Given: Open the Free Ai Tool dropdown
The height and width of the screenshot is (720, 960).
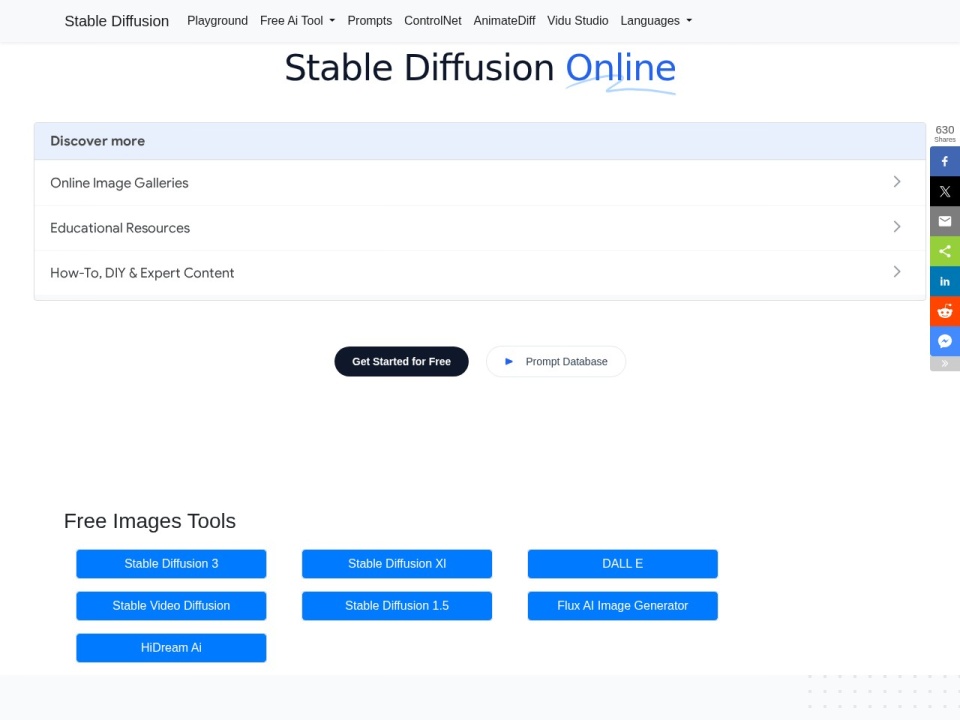Looking at the screenshot, I should tap(298, 21).
